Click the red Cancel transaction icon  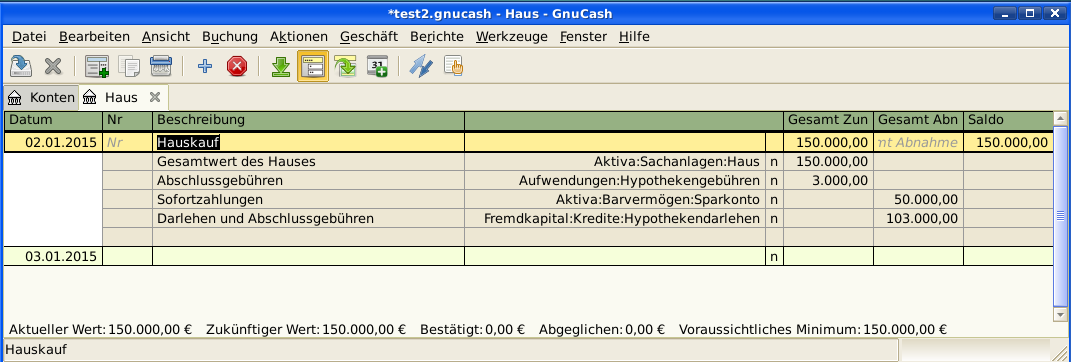point(237,66)
